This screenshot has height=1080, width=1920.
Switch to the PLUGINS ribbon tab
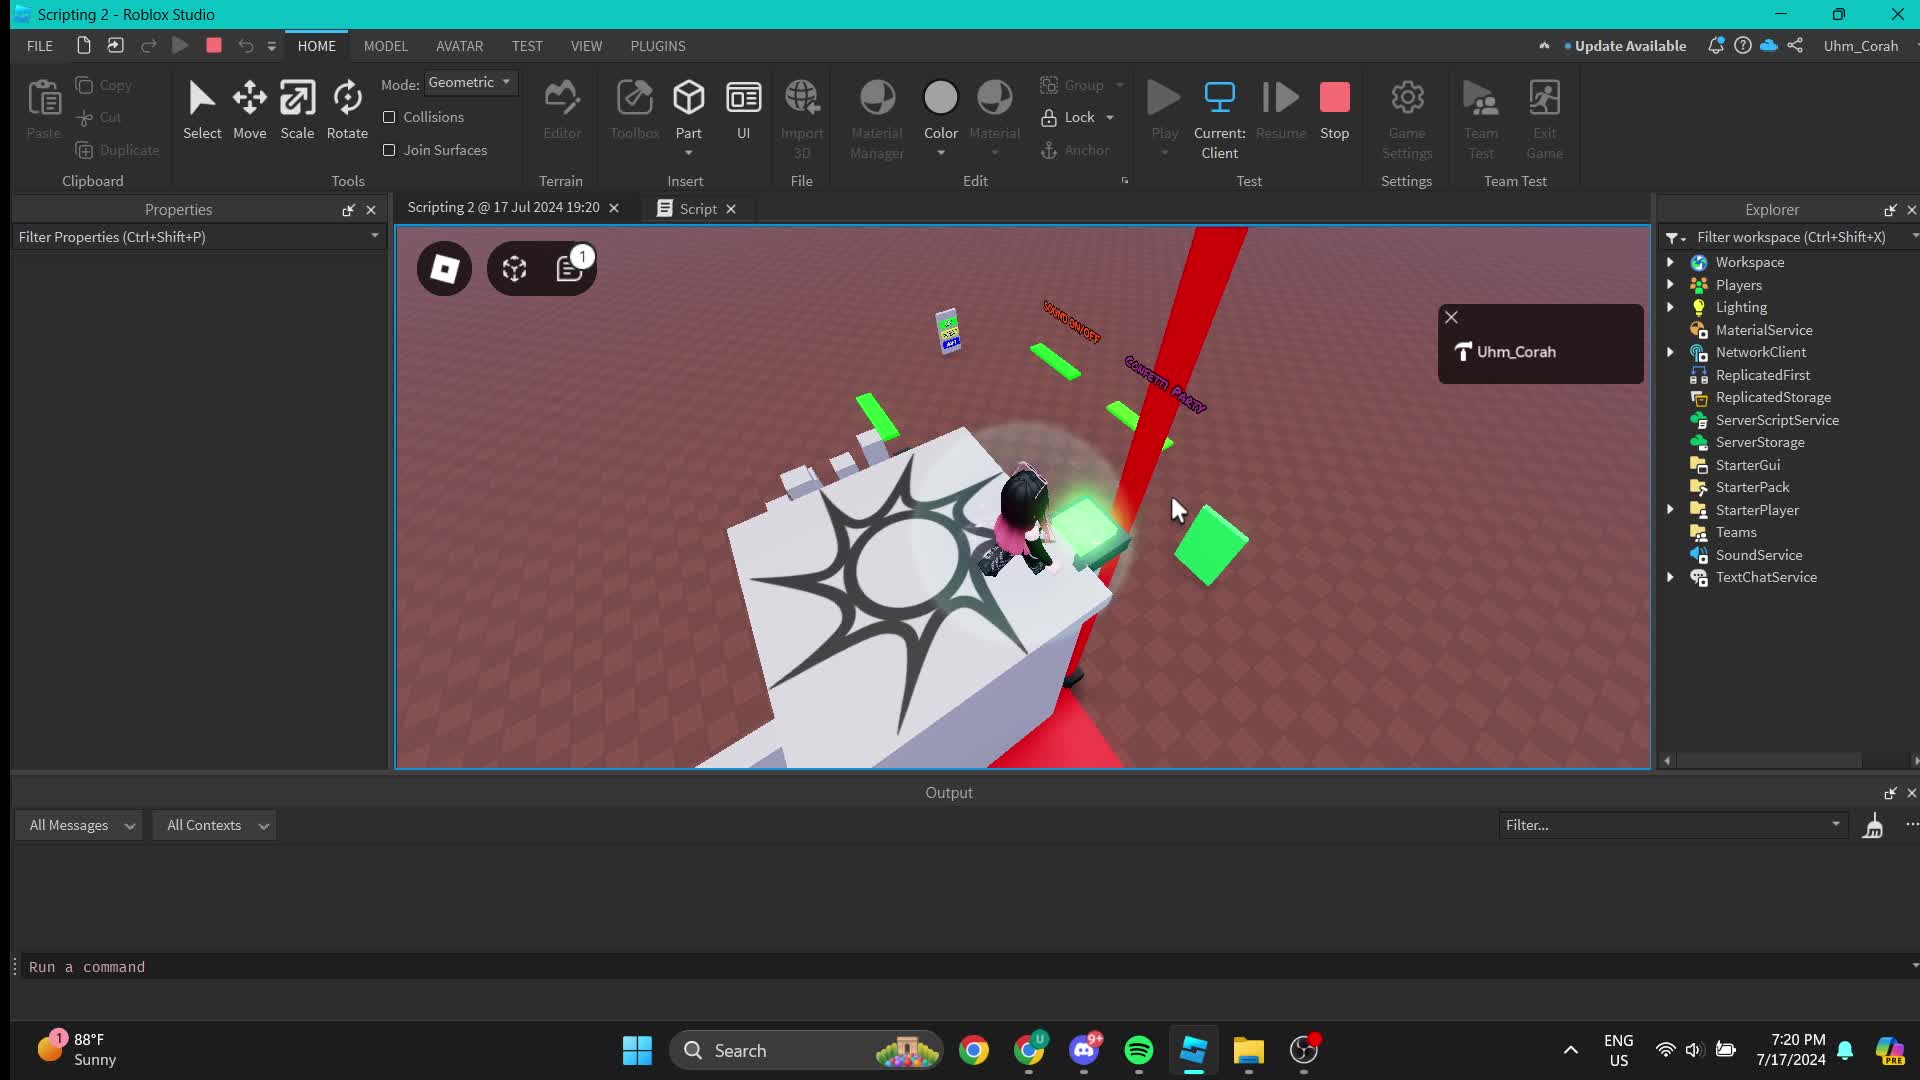[x=658, y=46]
